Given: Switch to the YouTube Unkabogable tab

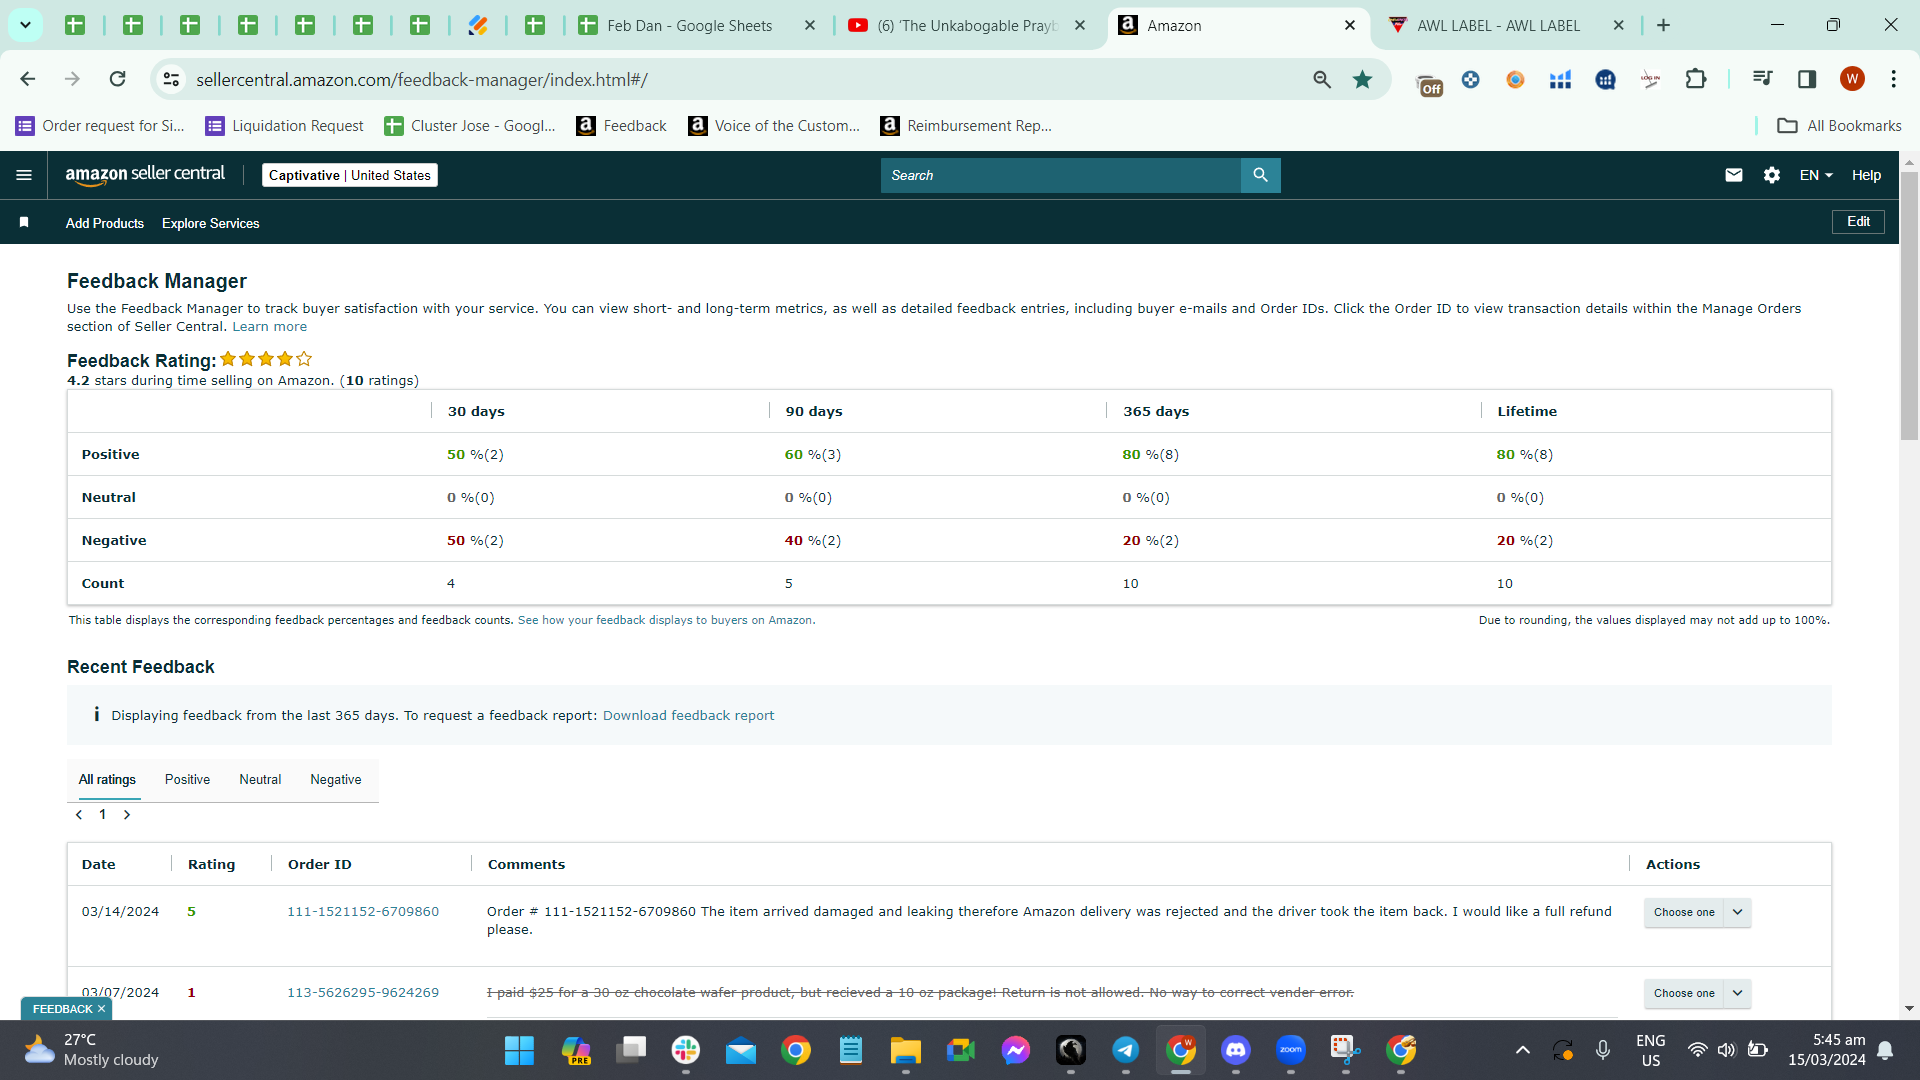Looking at the screenshot, I should pyautogui.click(x=966, y=25).
